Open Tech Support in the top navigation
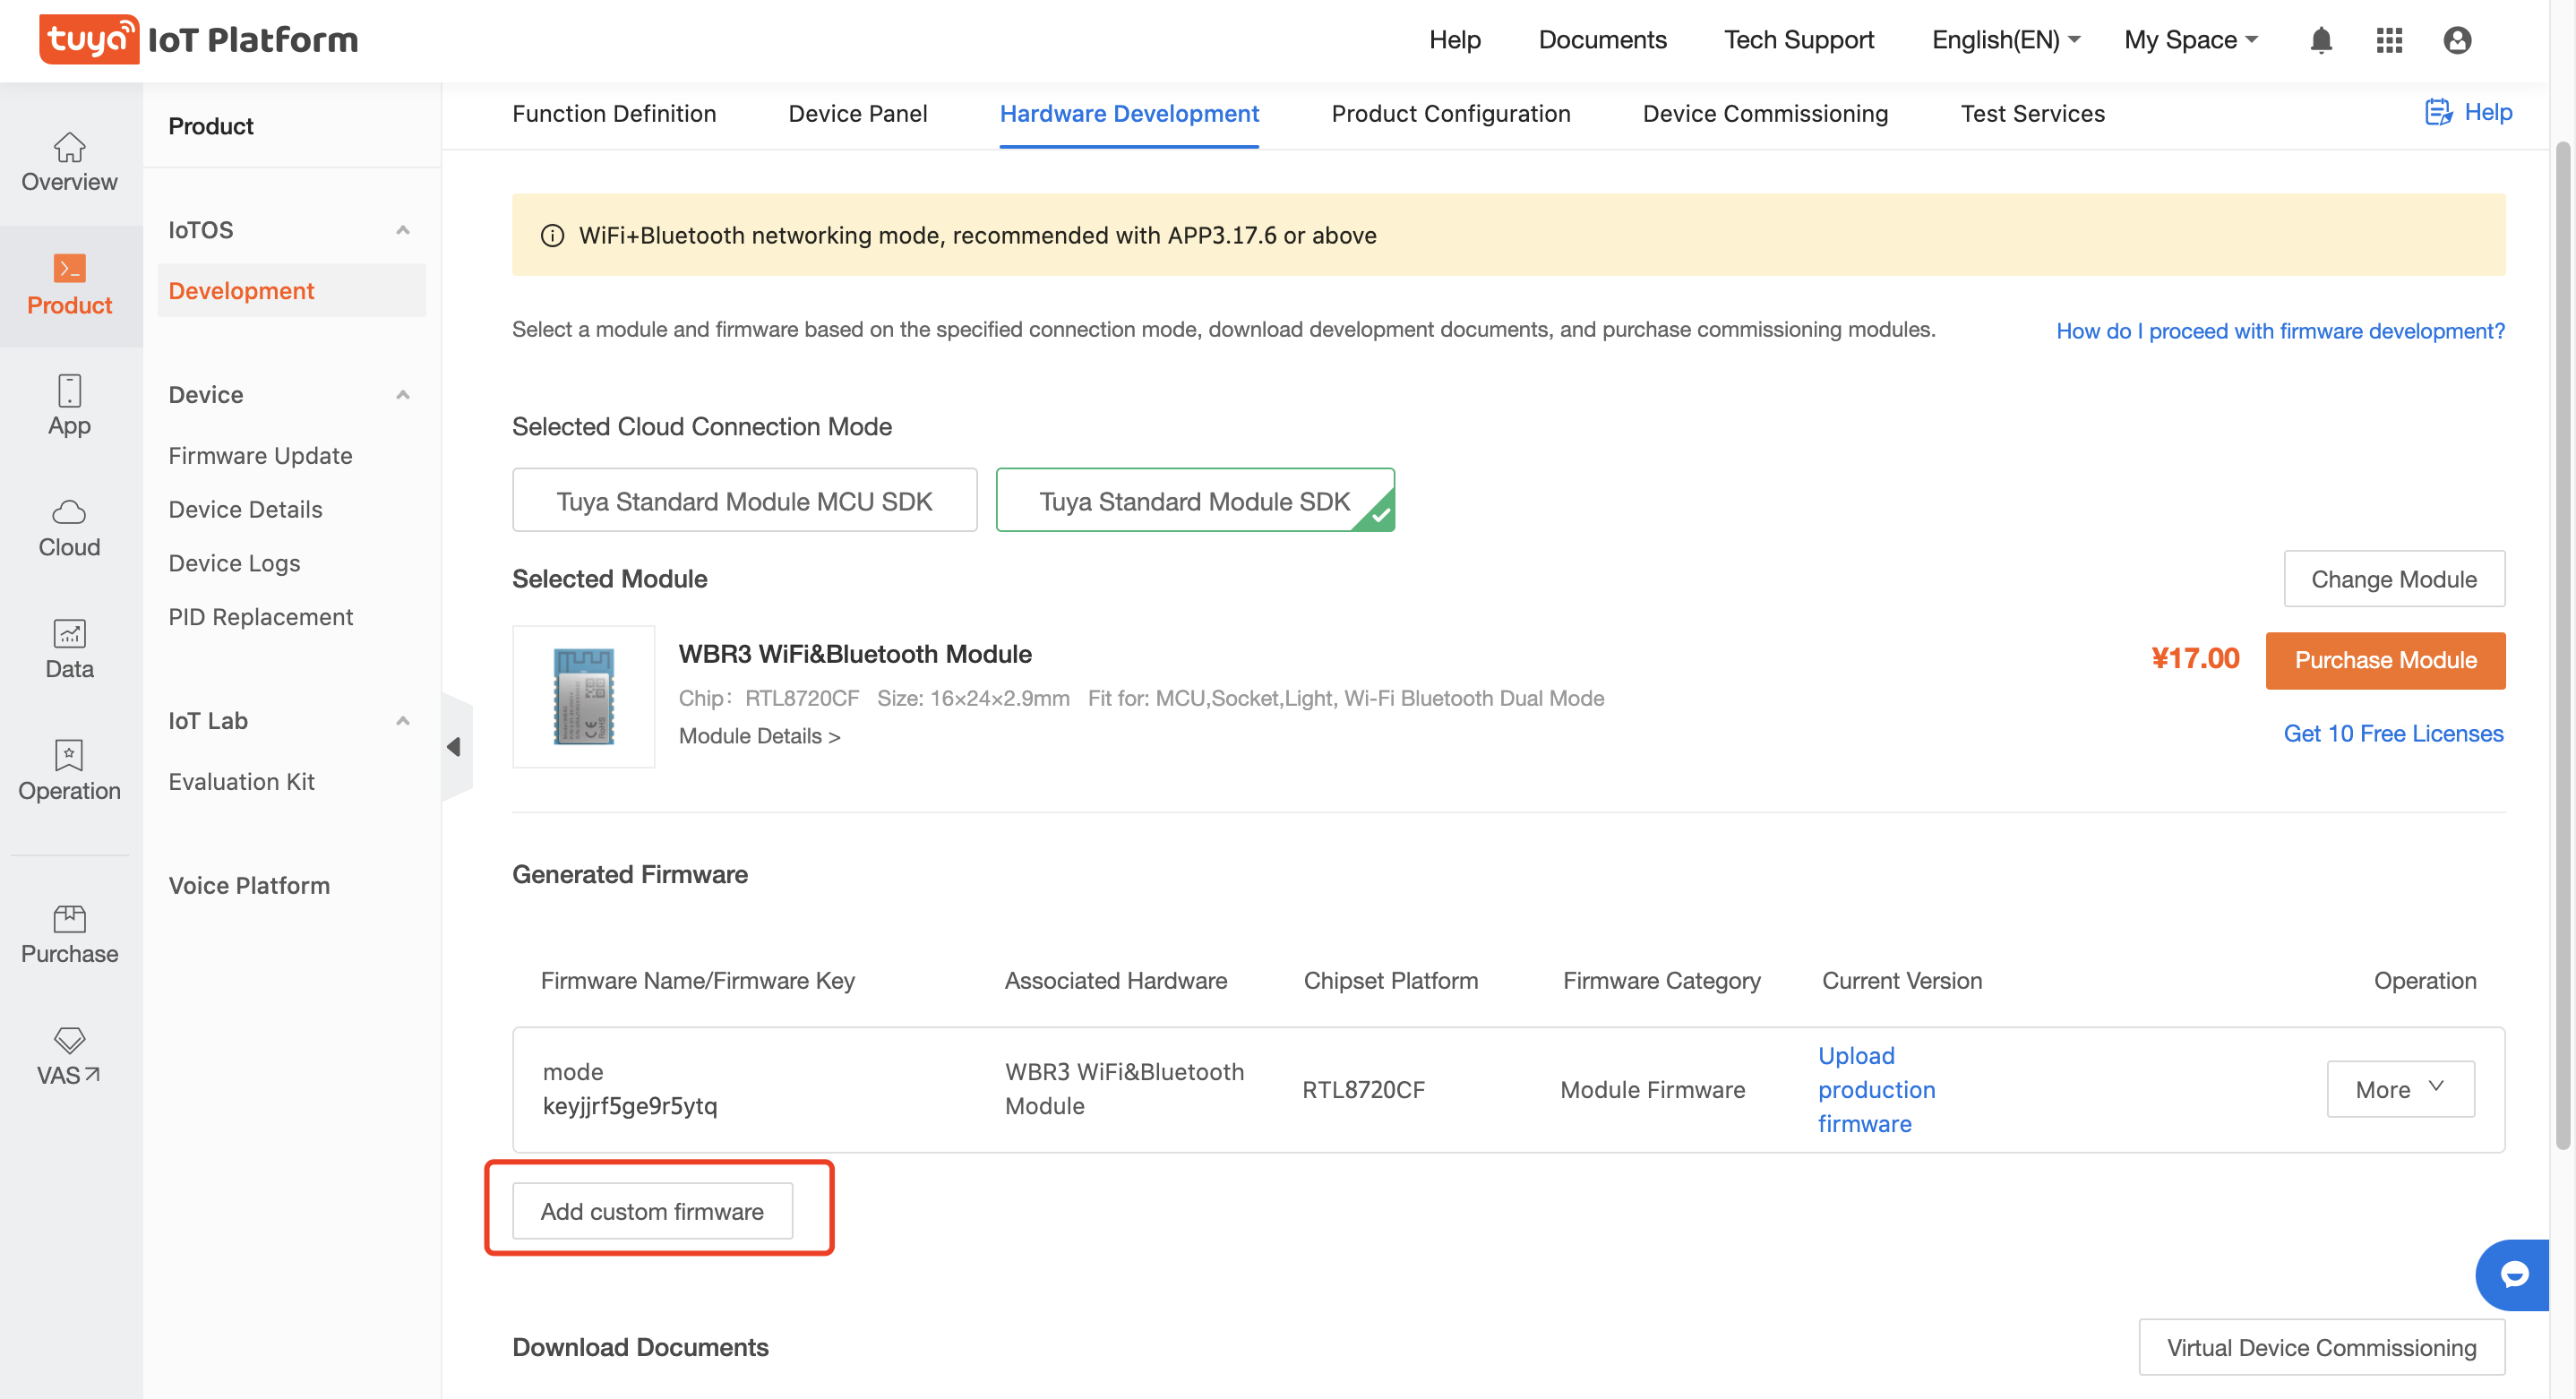 click(1798, 40)
